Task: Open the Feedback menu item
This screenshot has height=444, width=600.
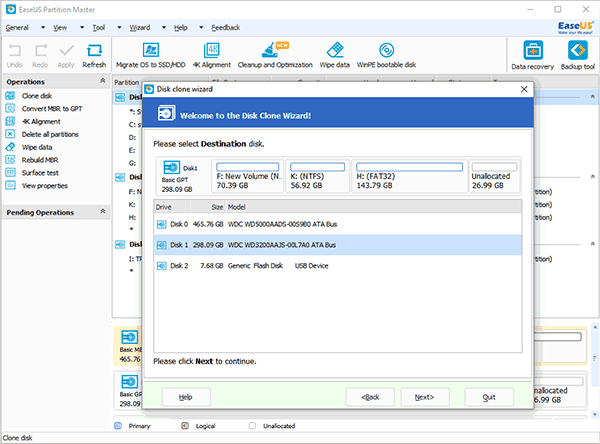Action: pyautogui.click(x=226, y=28)
